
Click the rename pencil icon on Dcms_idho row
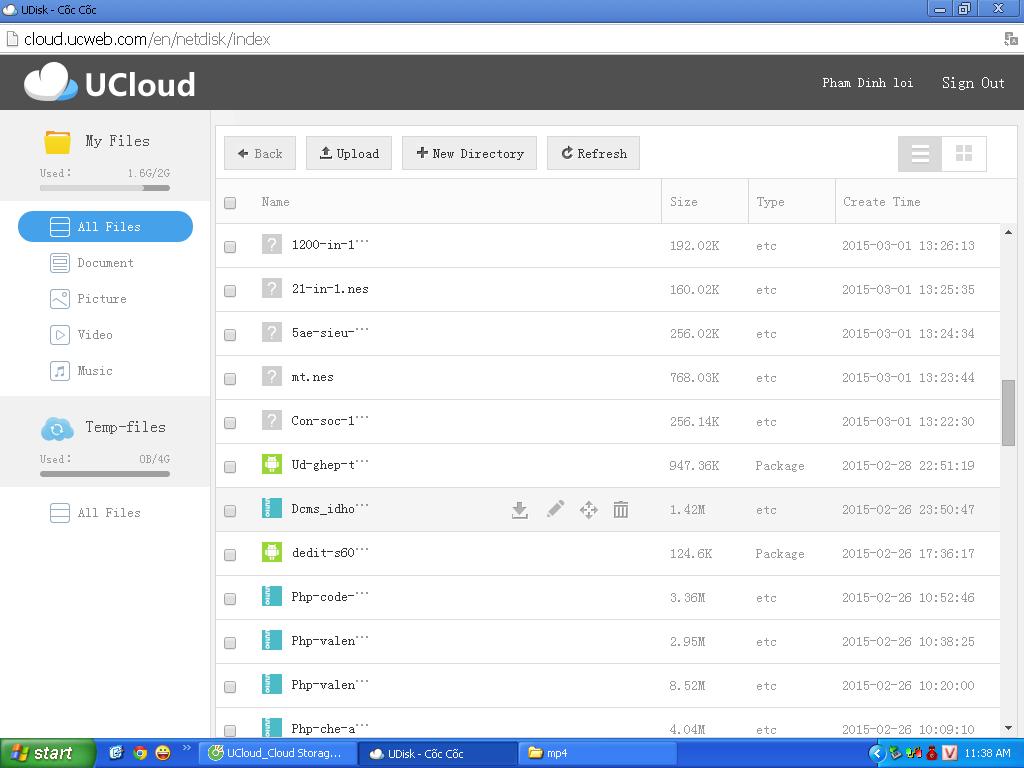pyautogui.click(x=555, y=510)
